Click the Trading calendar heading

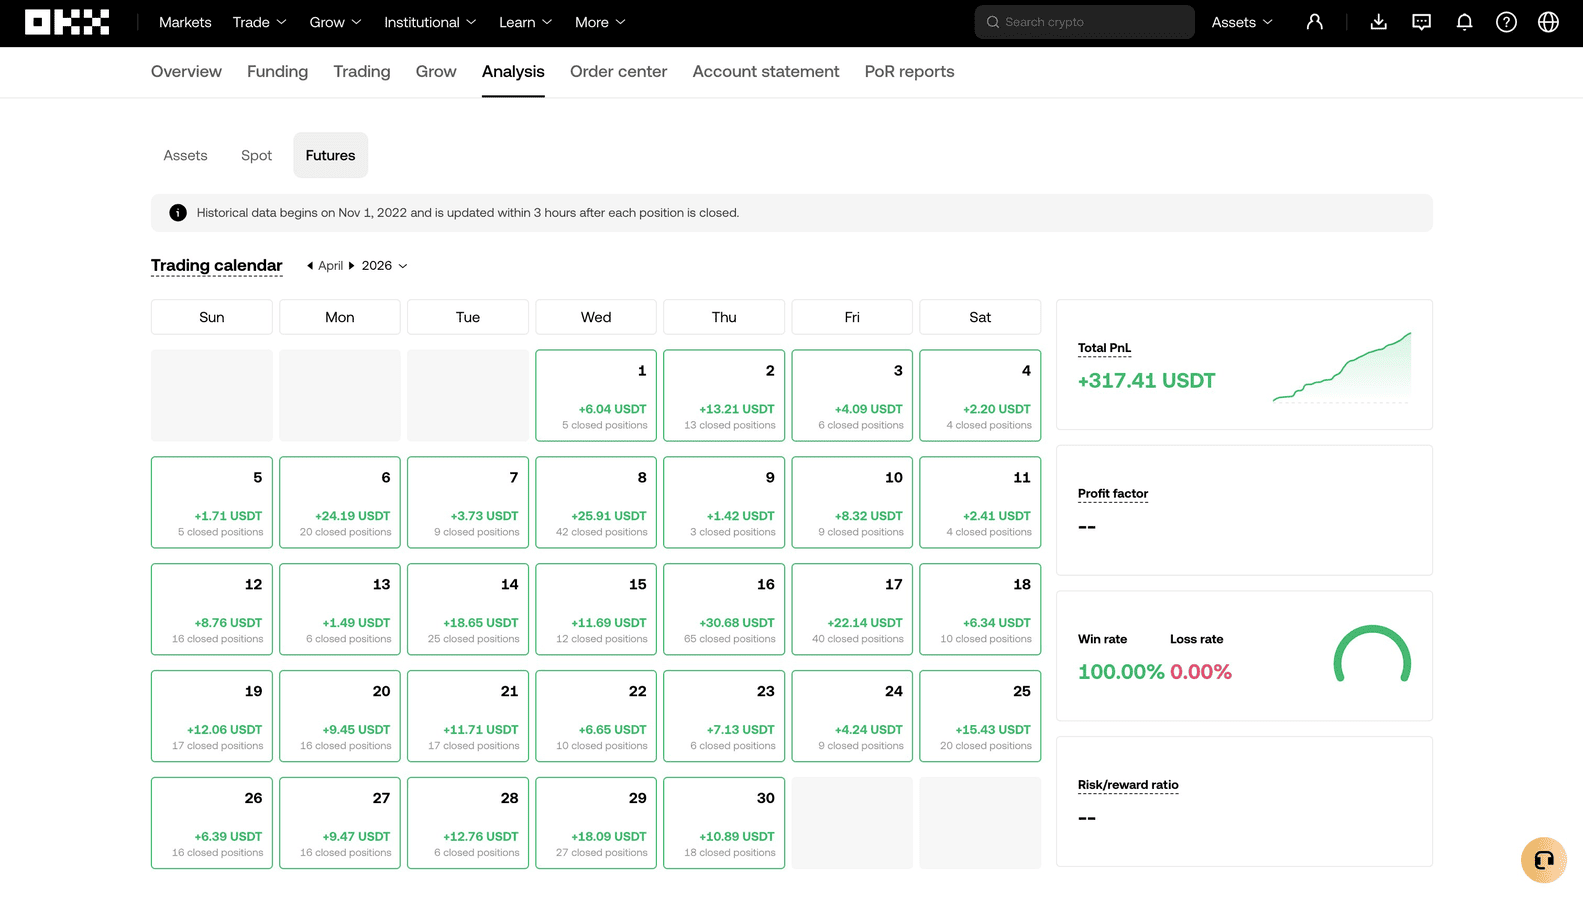click(217, 266)
